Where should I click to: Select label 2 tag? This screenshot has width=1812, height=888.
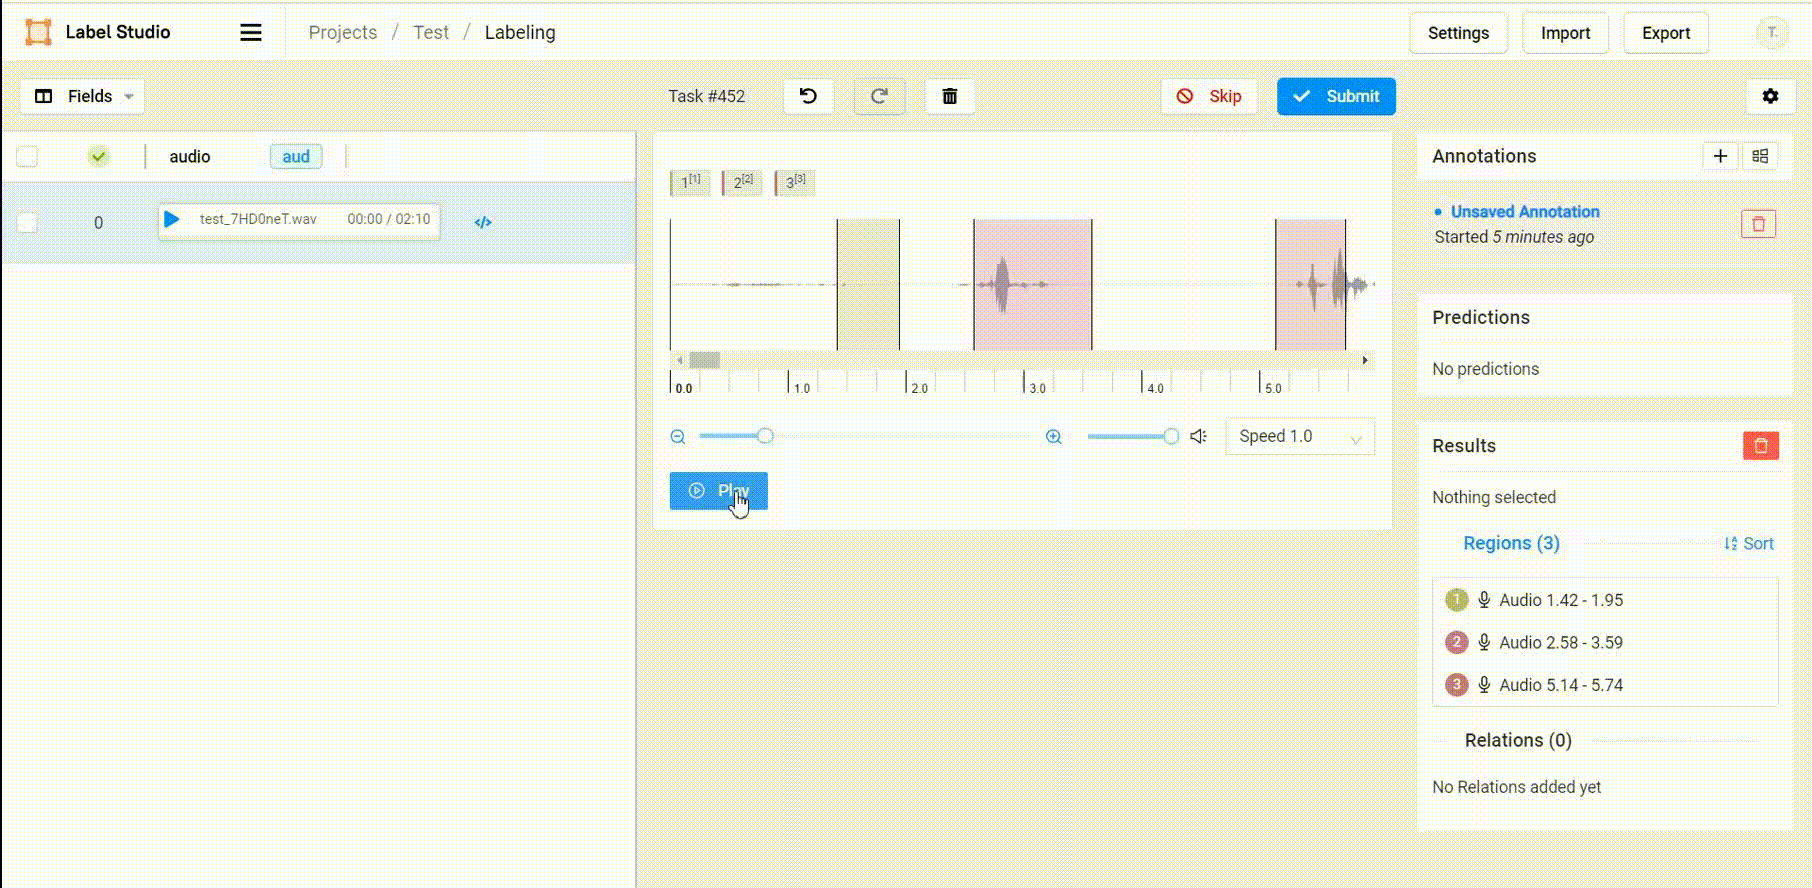(x=742, y=182)
